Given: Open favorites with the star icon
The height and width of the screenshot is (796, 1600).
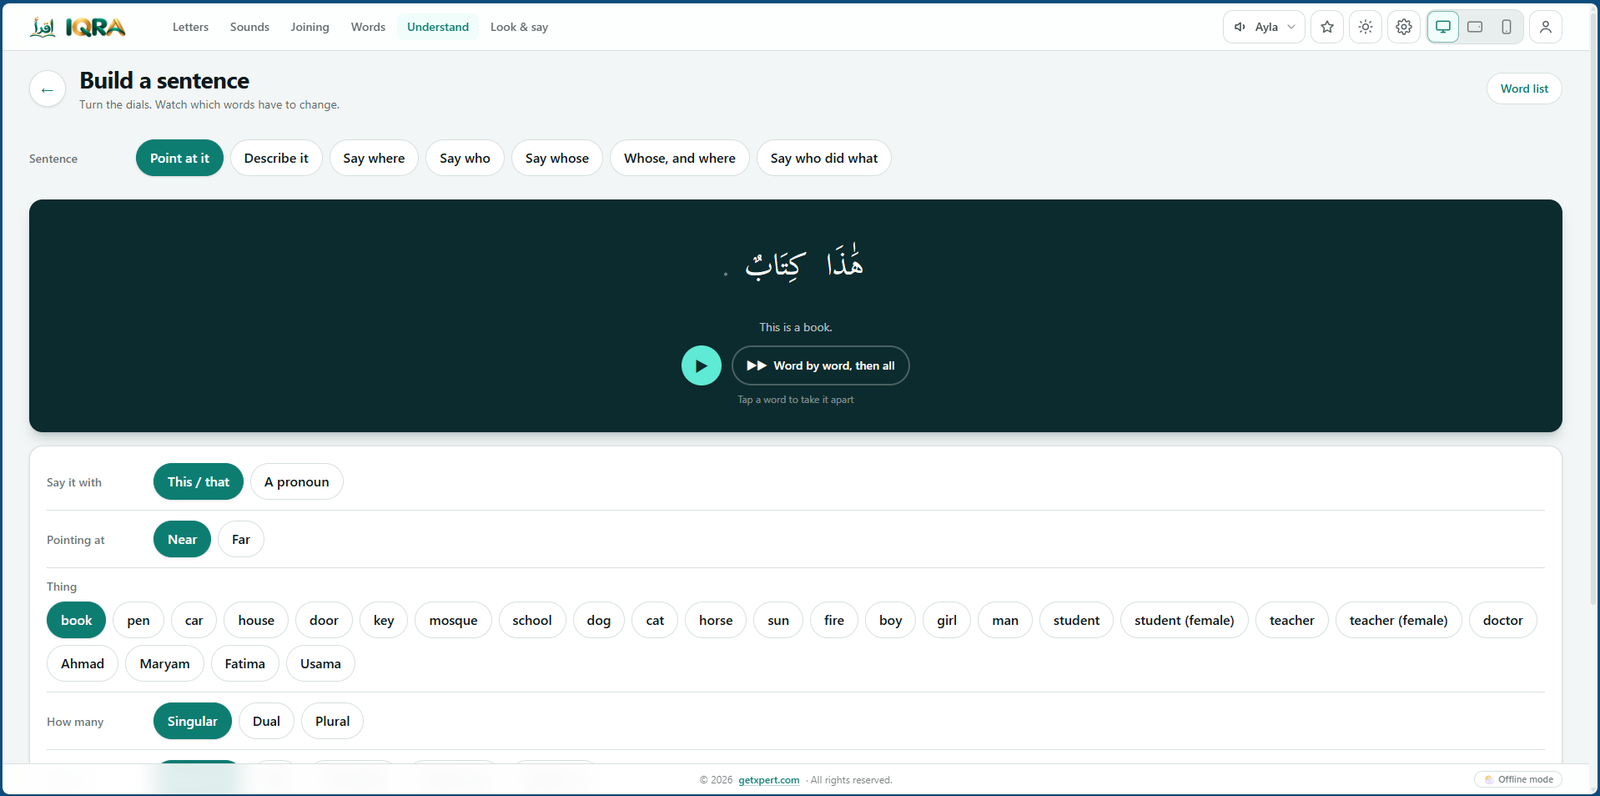Looking at the screenshot, I should pos(1327,27).
